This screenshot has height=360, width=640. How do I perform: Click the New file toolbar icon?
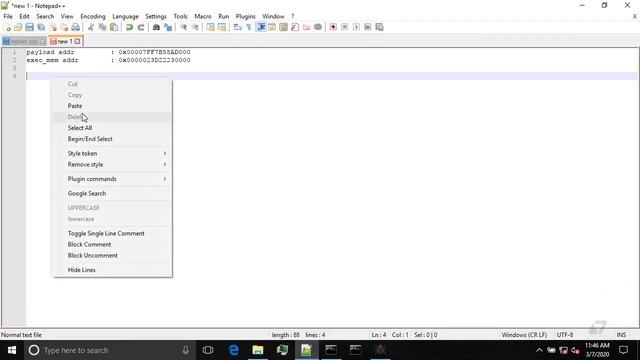(x=7, y=27)
